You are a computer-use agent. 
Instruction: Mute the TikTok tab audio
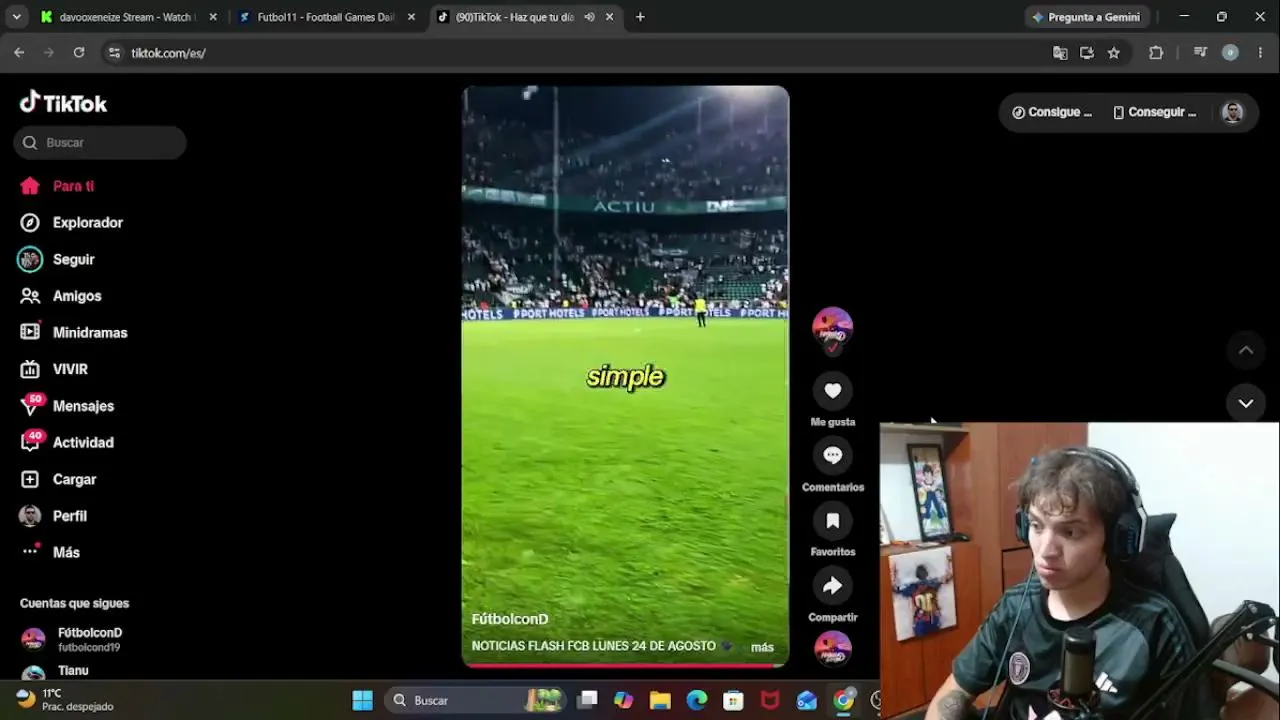click(x=589, y=17)
